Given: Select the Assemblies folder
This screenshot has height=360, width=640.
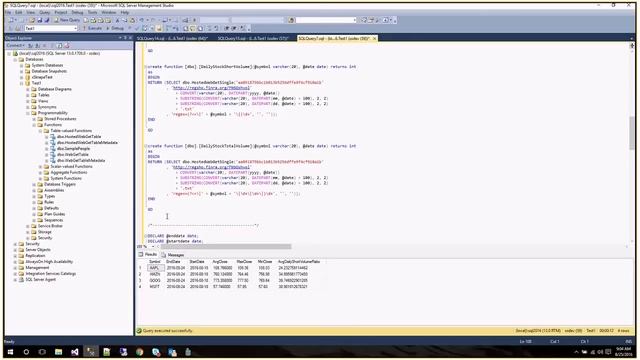Looking at the screenshot, I should 54,190.
